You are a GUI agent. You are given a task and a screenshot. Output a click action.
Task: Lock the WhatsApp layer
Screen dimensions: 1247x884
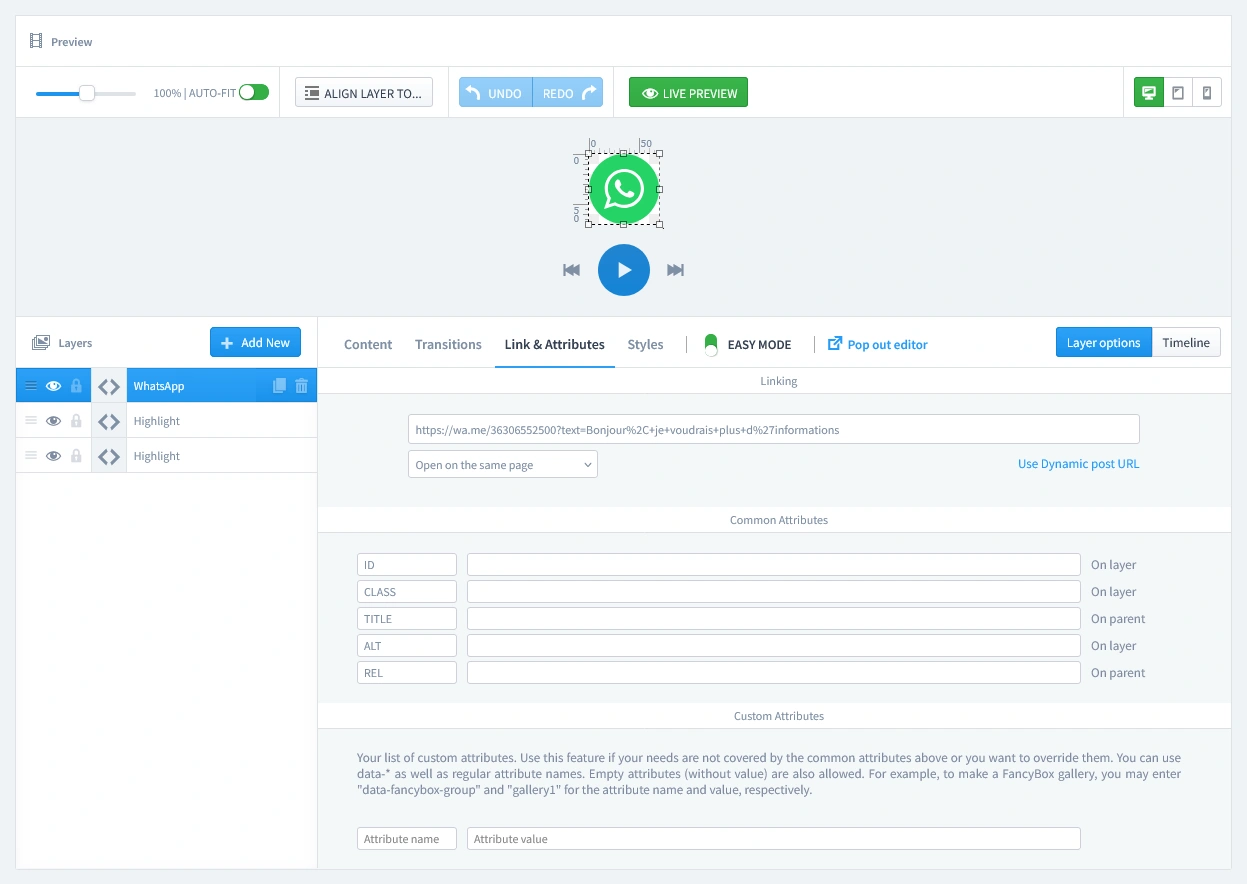click(x=76, y=386)
